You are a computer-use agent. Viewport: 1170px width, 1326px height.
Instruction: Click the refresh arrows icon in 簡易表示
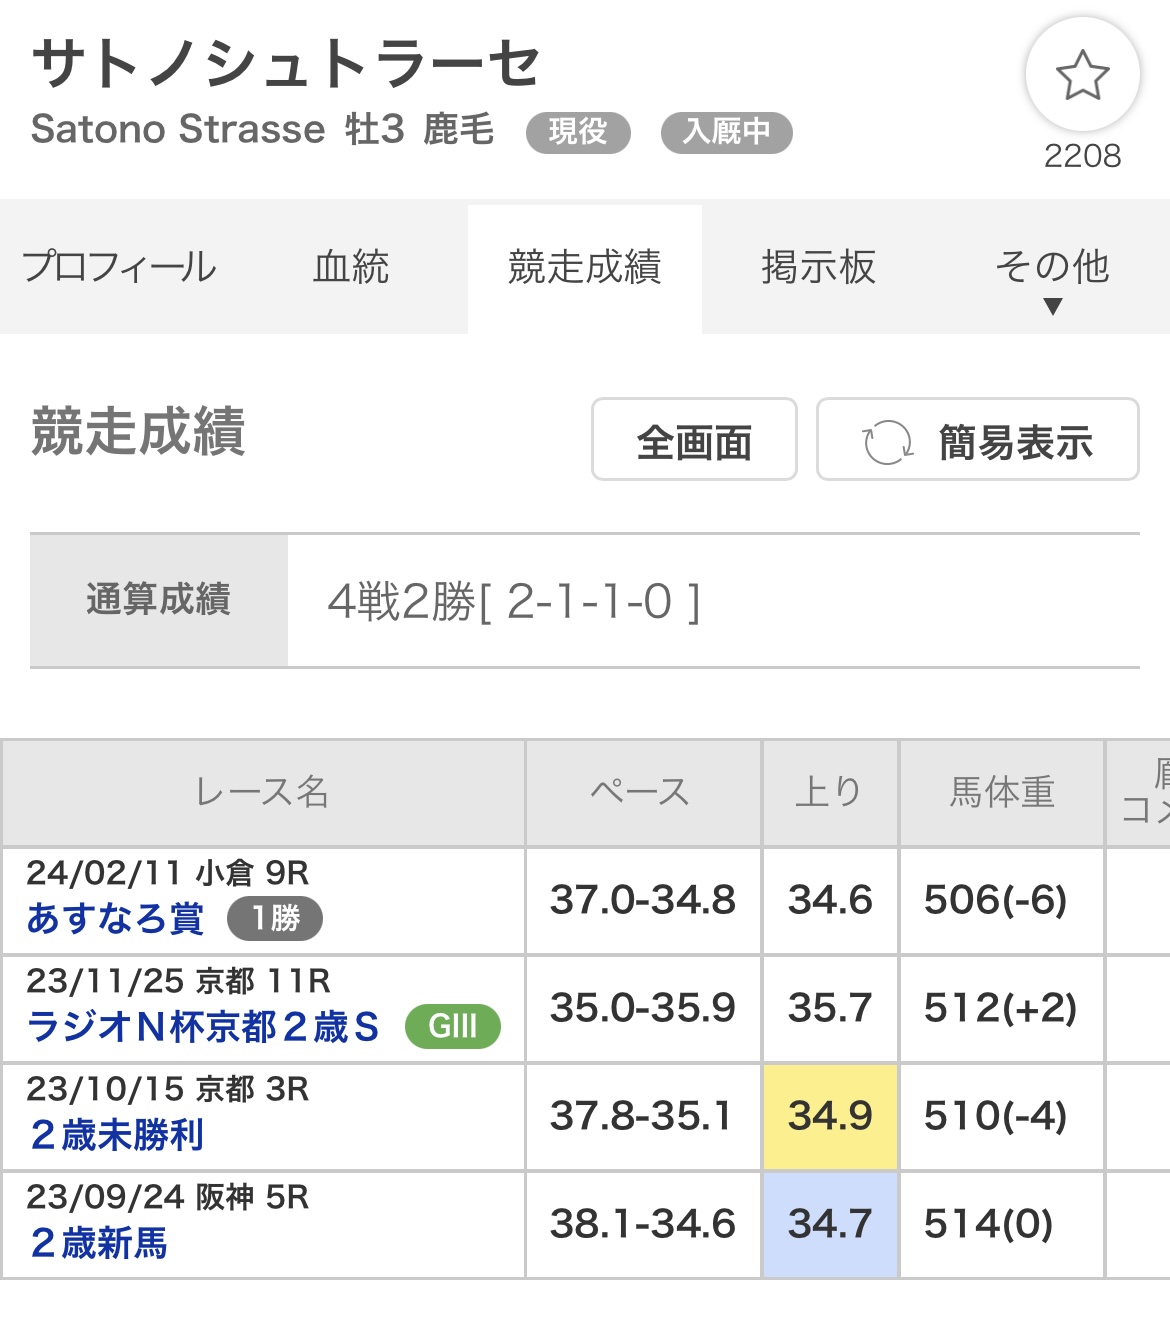(887, 442)
